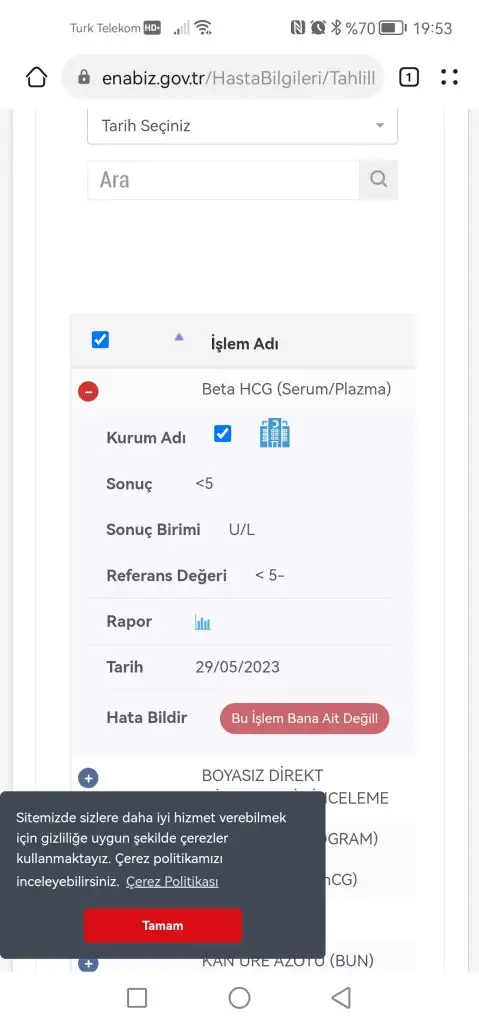Tap the Android back triangle
The image size is (479, 1024).
pyautogui.click(x=340, y=997)
